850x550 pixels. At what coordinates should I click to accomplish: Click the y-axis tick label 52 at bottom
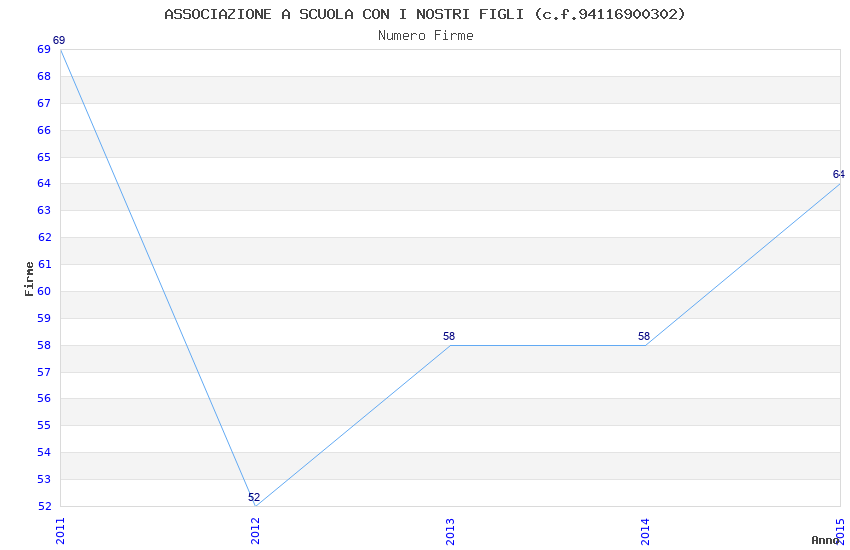pos(44,506)
